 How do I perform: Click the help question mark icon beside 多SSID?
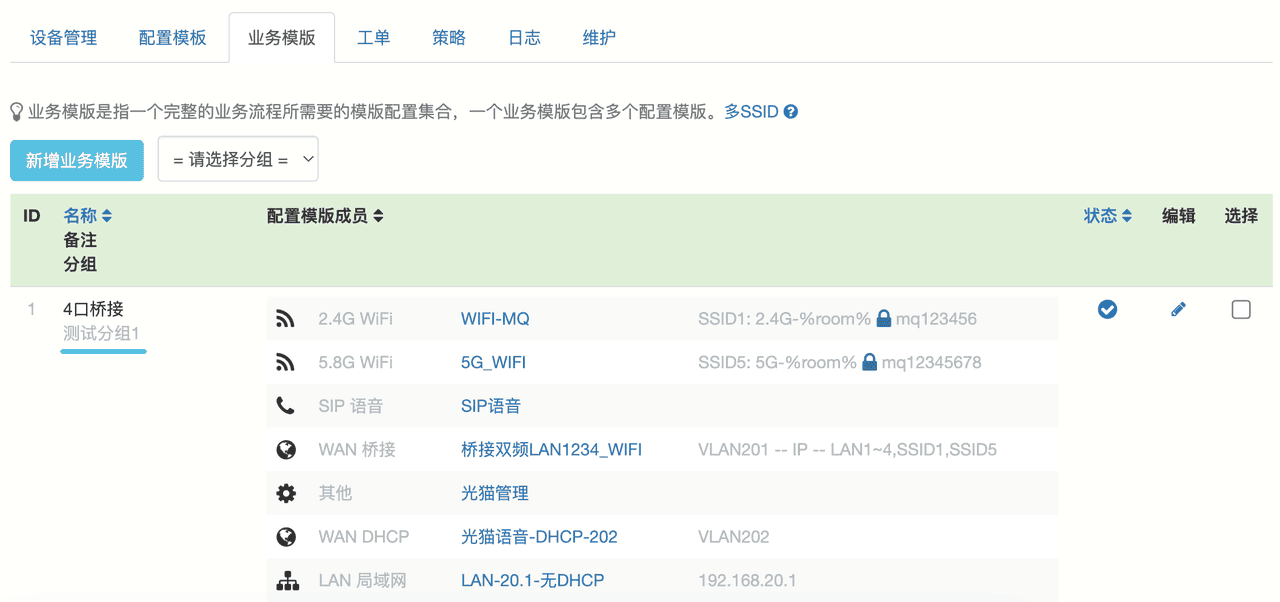pyautogui.click(x=790, y=112)
